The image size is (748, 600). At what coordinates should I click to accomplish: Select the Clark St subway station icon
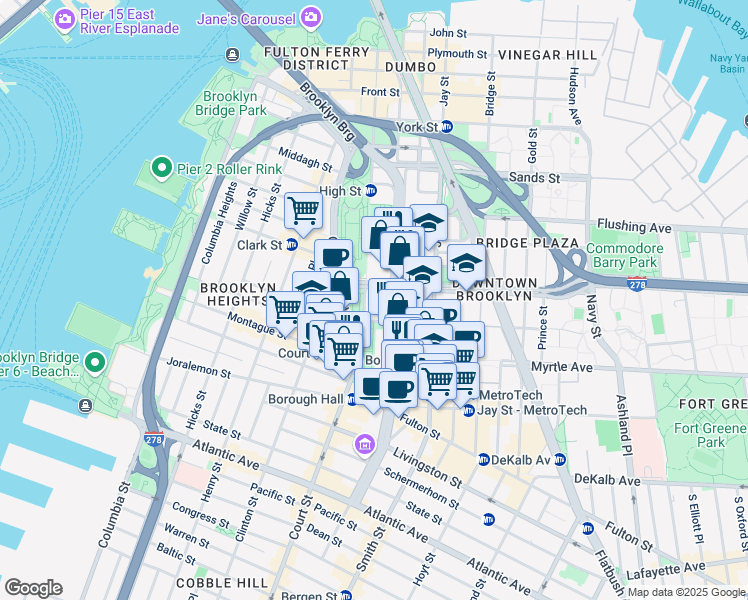click(x=292, y=245)
